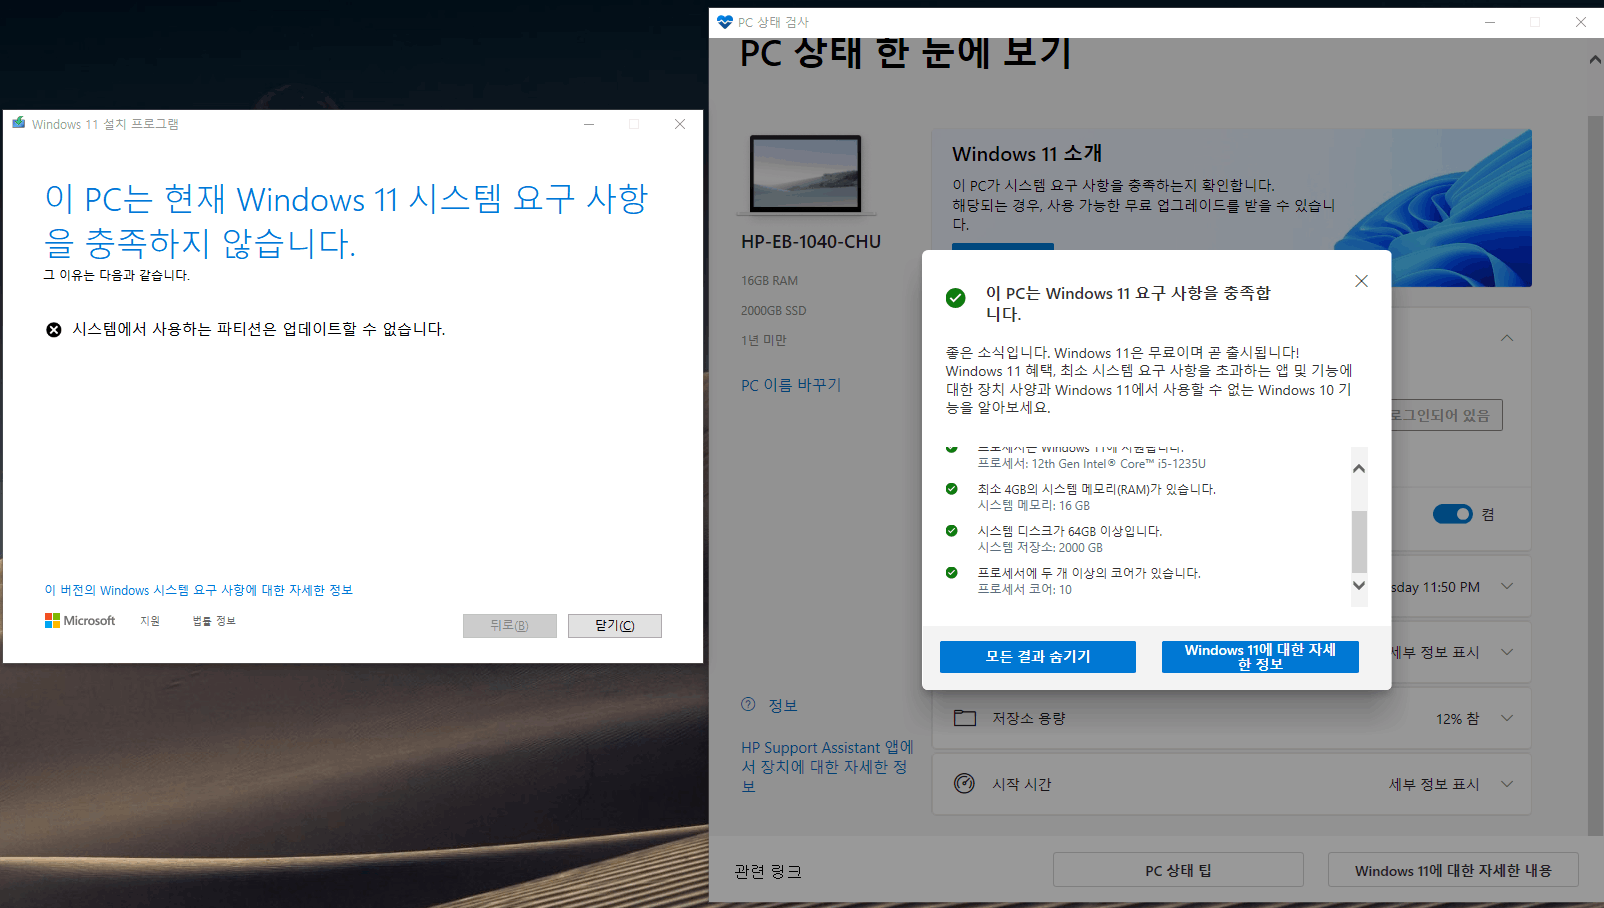Click the 모든 결과 숨기기 button
The image size is (1604, 908).
click(x=1038, y=657)
